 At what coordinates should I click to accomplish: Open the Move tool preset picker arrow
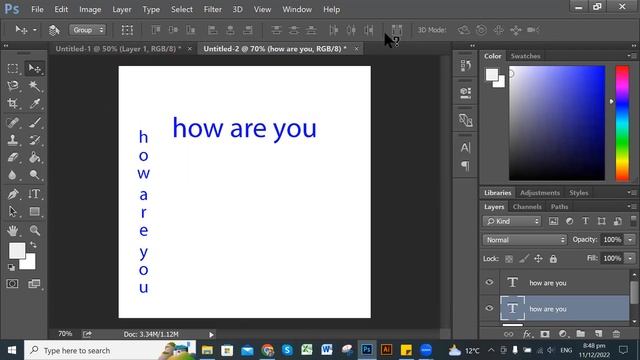pos(35,30)
